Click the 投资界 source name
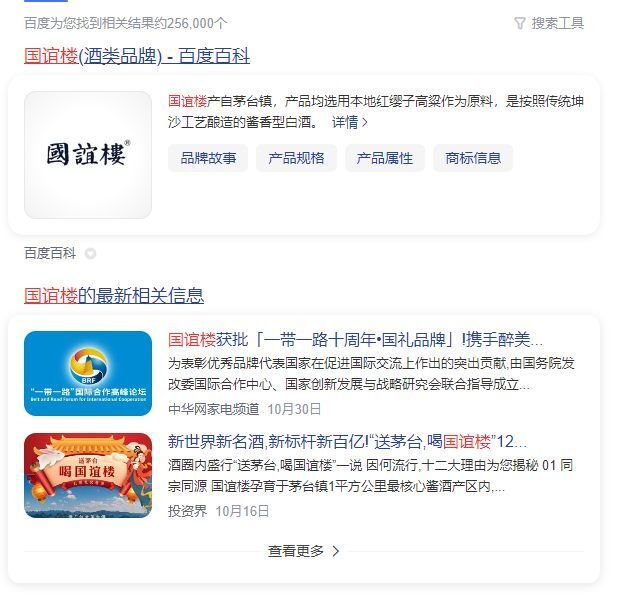 pos(188,511)
